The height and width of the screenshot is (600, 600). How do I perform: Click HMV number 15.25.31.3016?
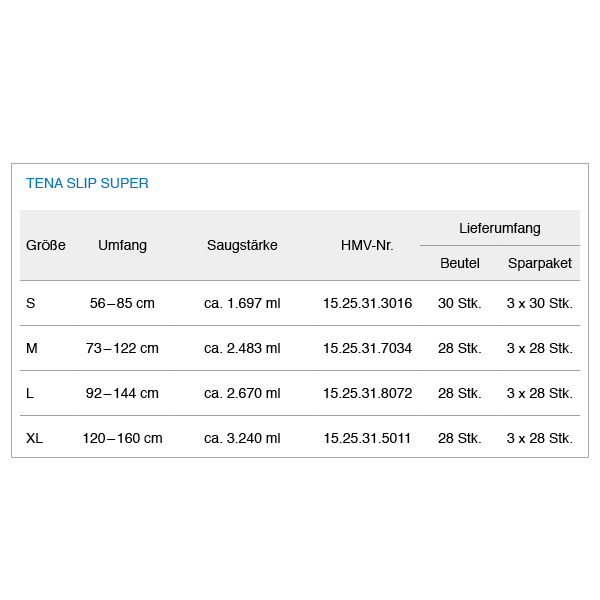(367, 303)
